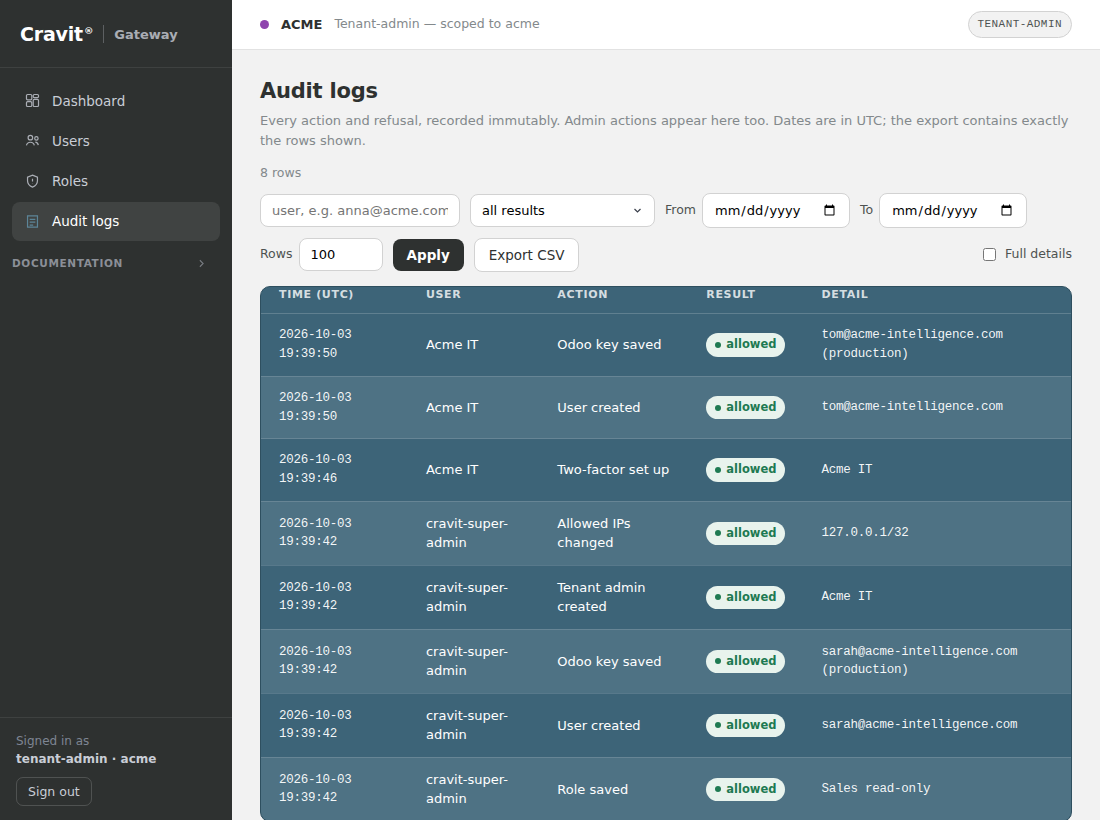
Task: Click the From date calendar icon
Action: click(829, 210)
